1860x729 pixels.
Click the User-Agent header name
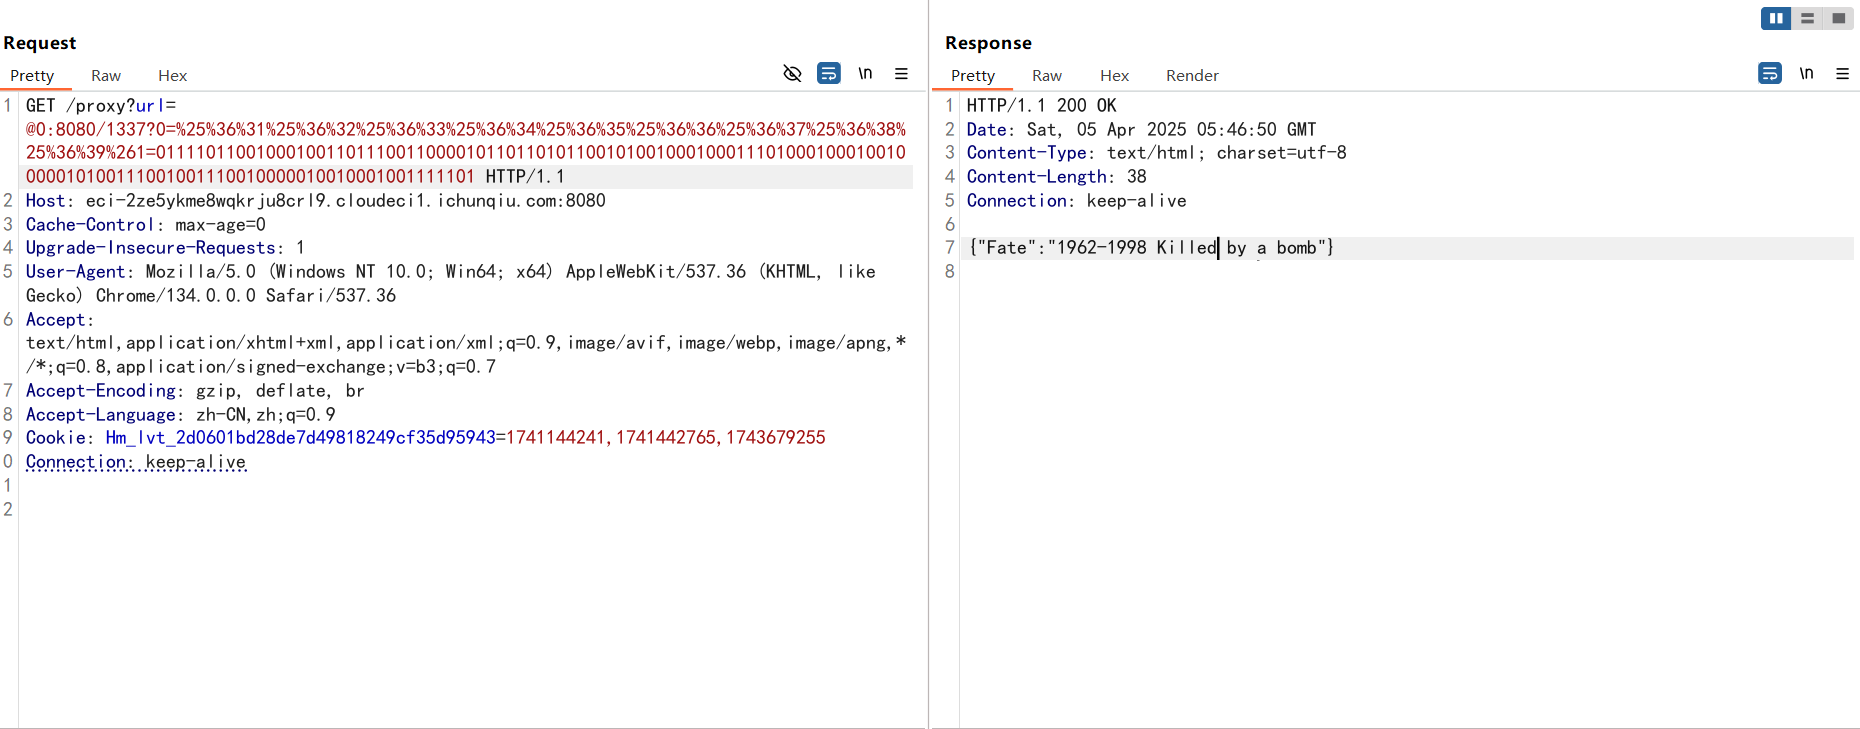75,272
